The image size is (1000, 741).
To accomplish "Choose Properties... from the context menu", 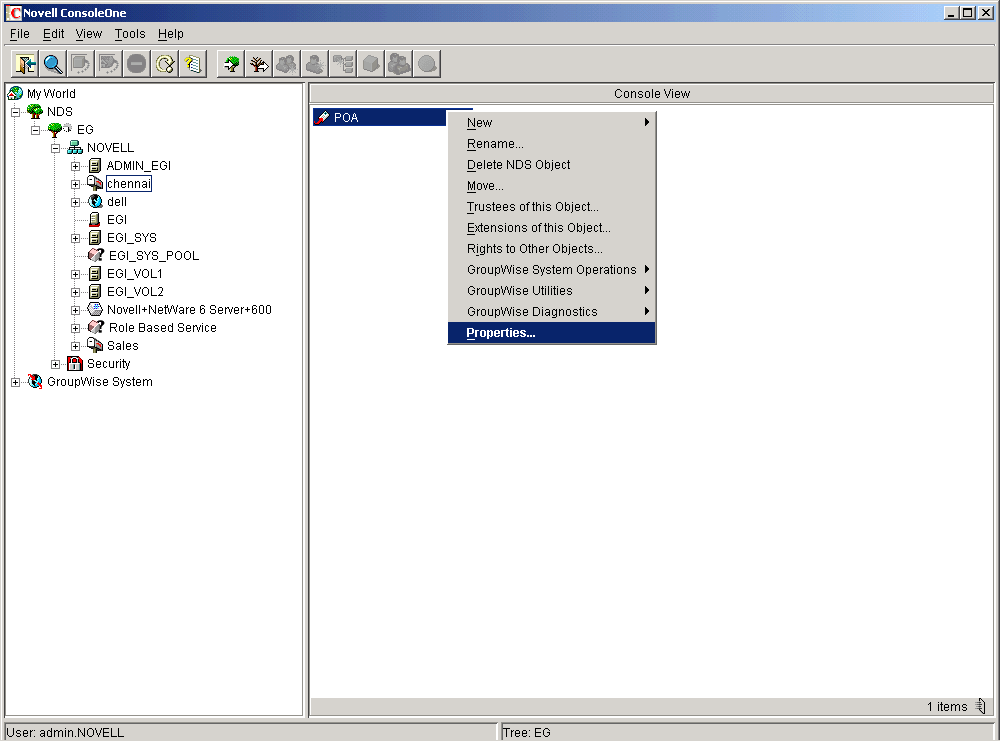I will point(552,333).
